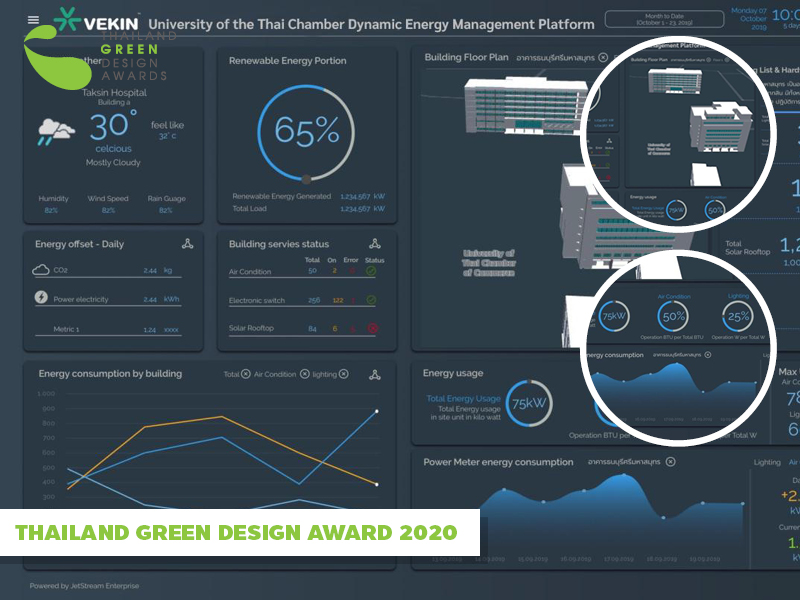Click the 75kW Total Energy Usage gauge

point(529,403)
